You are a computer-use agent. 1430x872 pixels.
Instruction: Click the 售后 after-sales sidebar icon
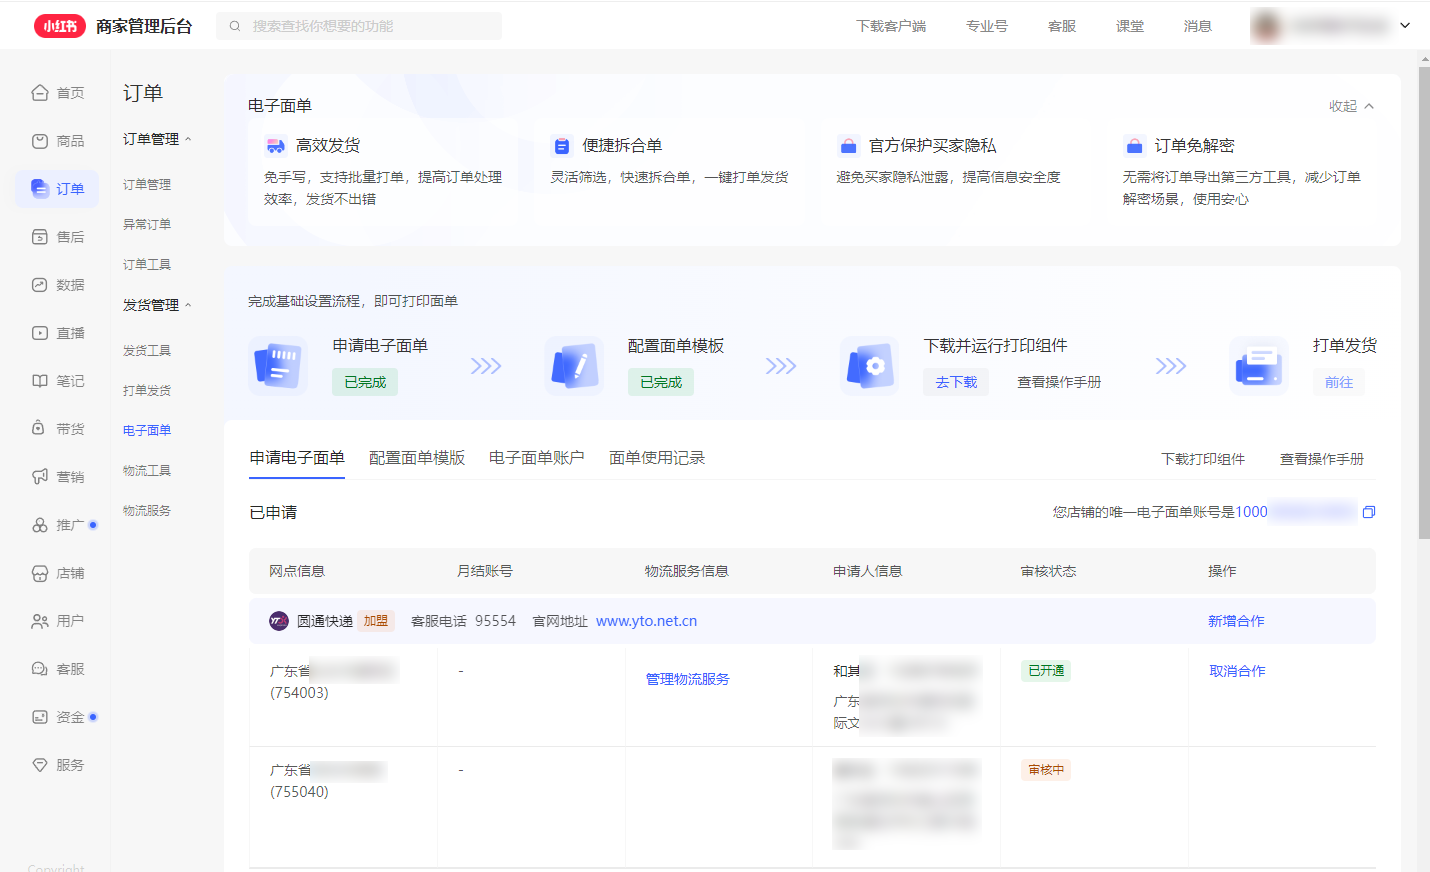40,237
